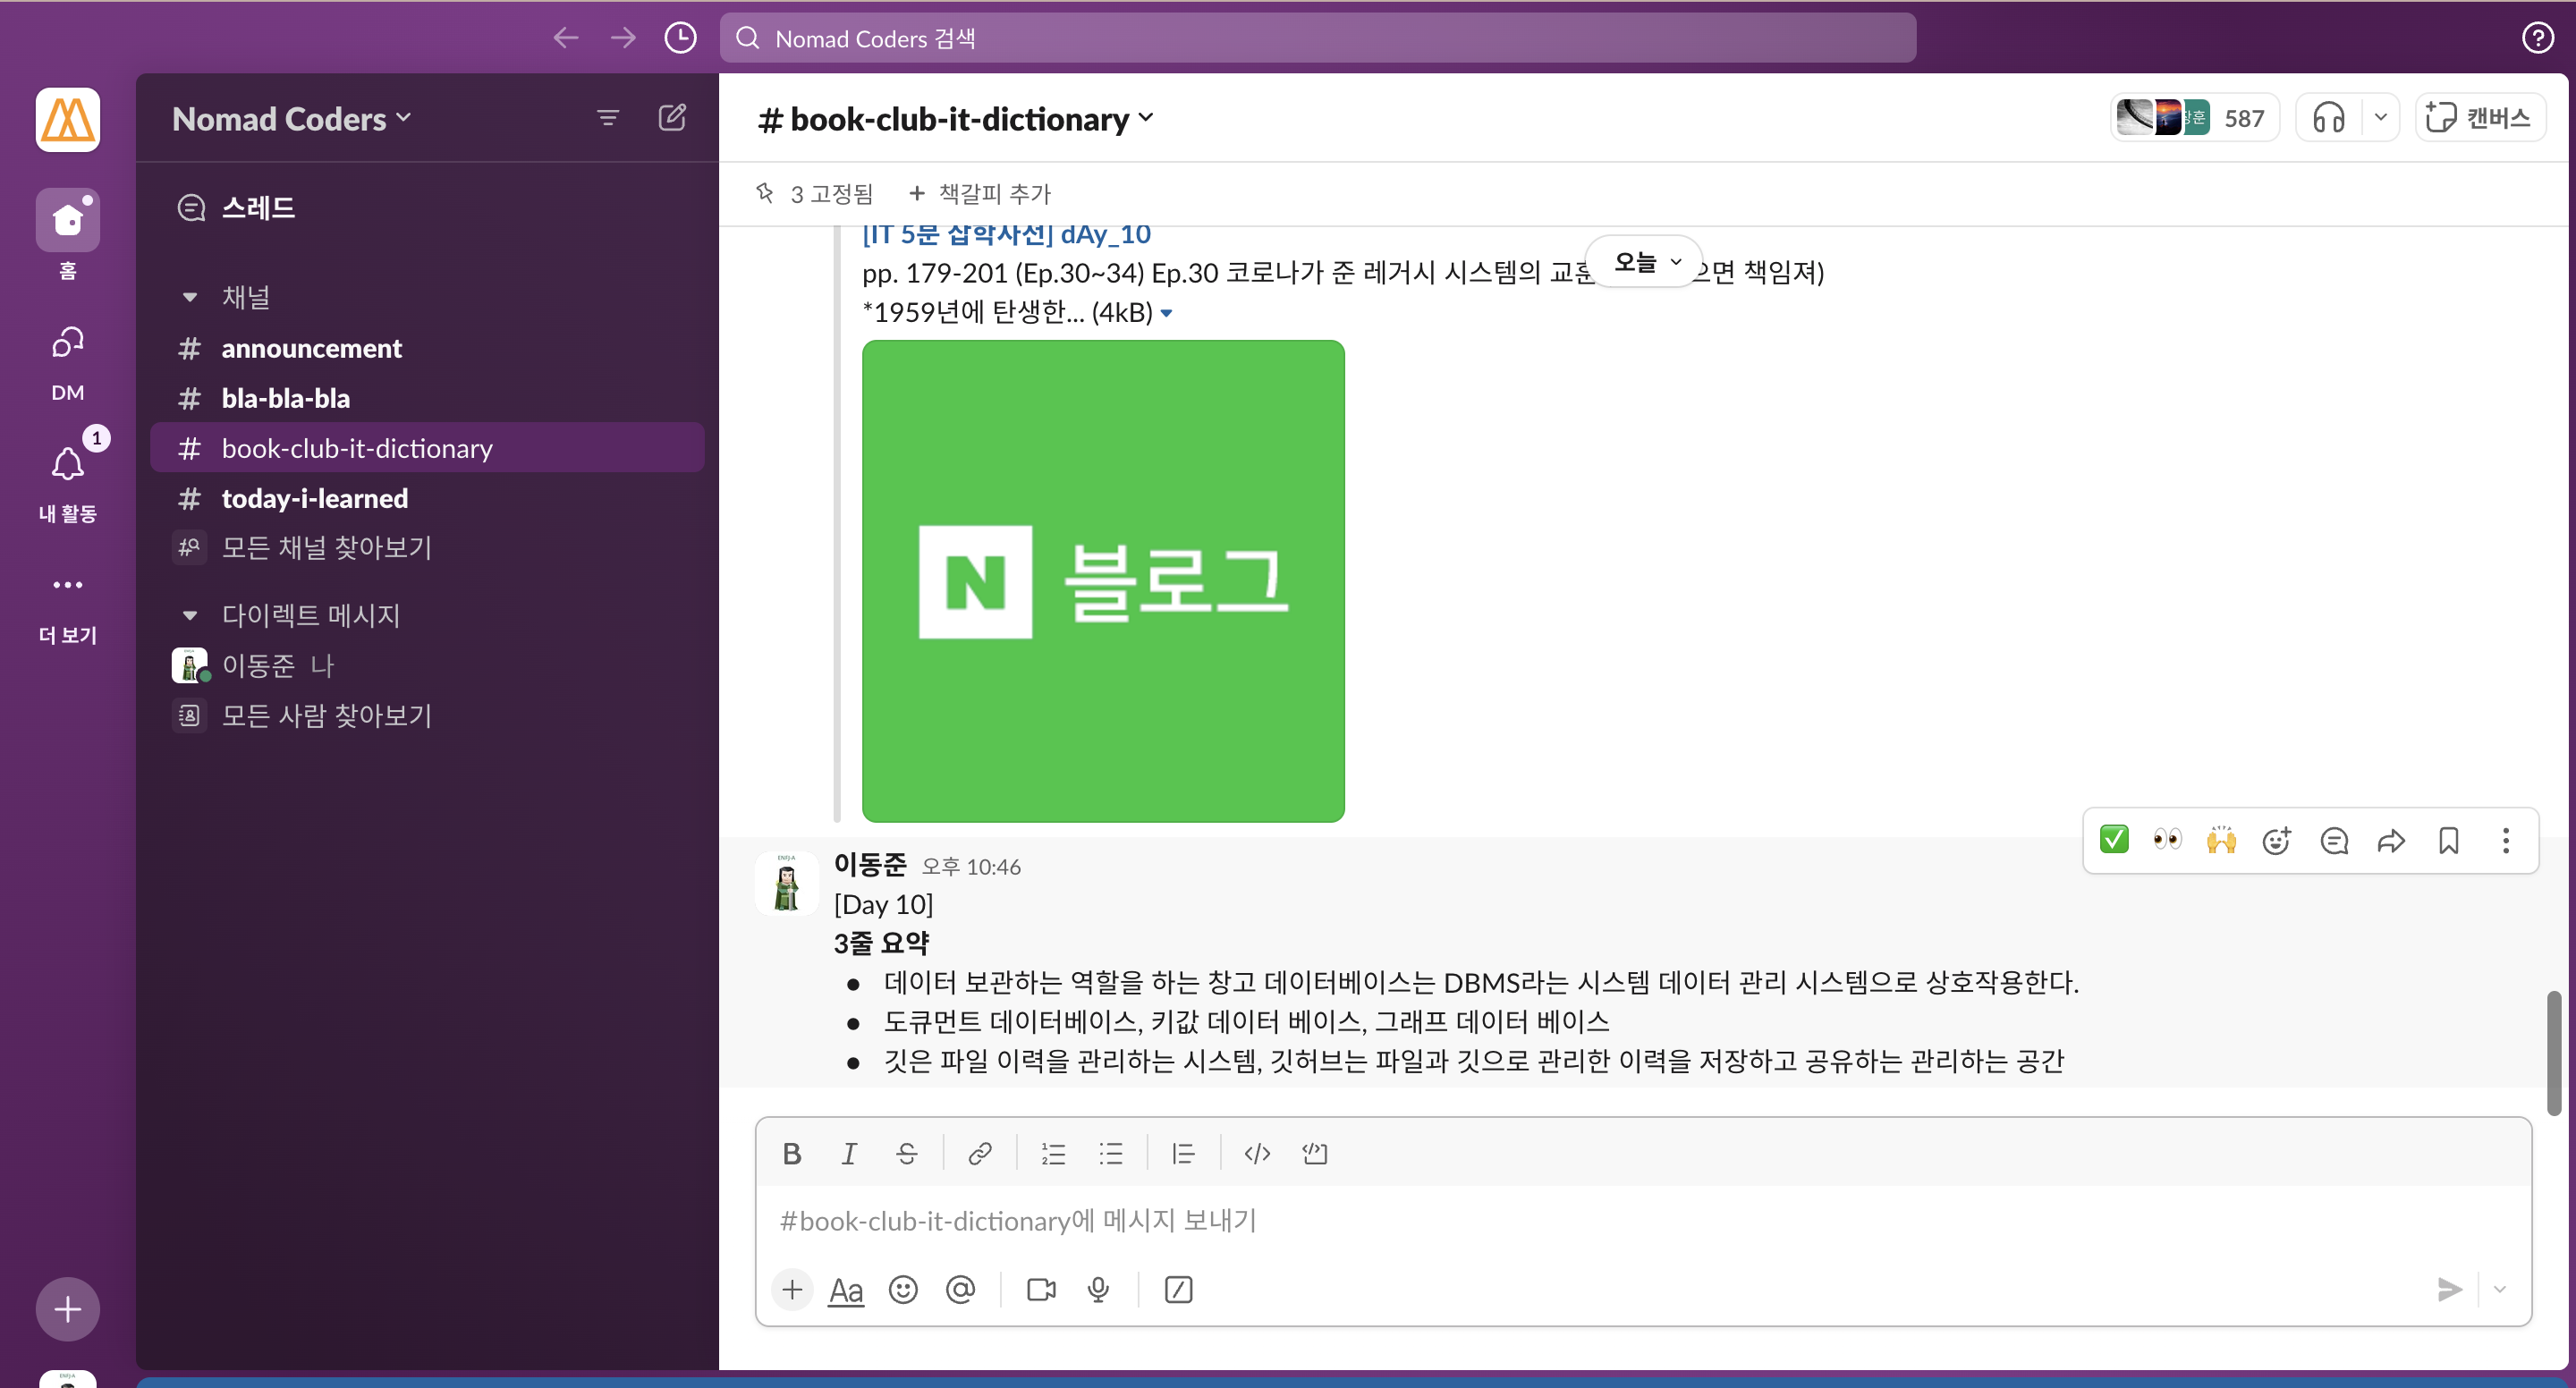Add a bookmark (책갈피 추가)

979,193
